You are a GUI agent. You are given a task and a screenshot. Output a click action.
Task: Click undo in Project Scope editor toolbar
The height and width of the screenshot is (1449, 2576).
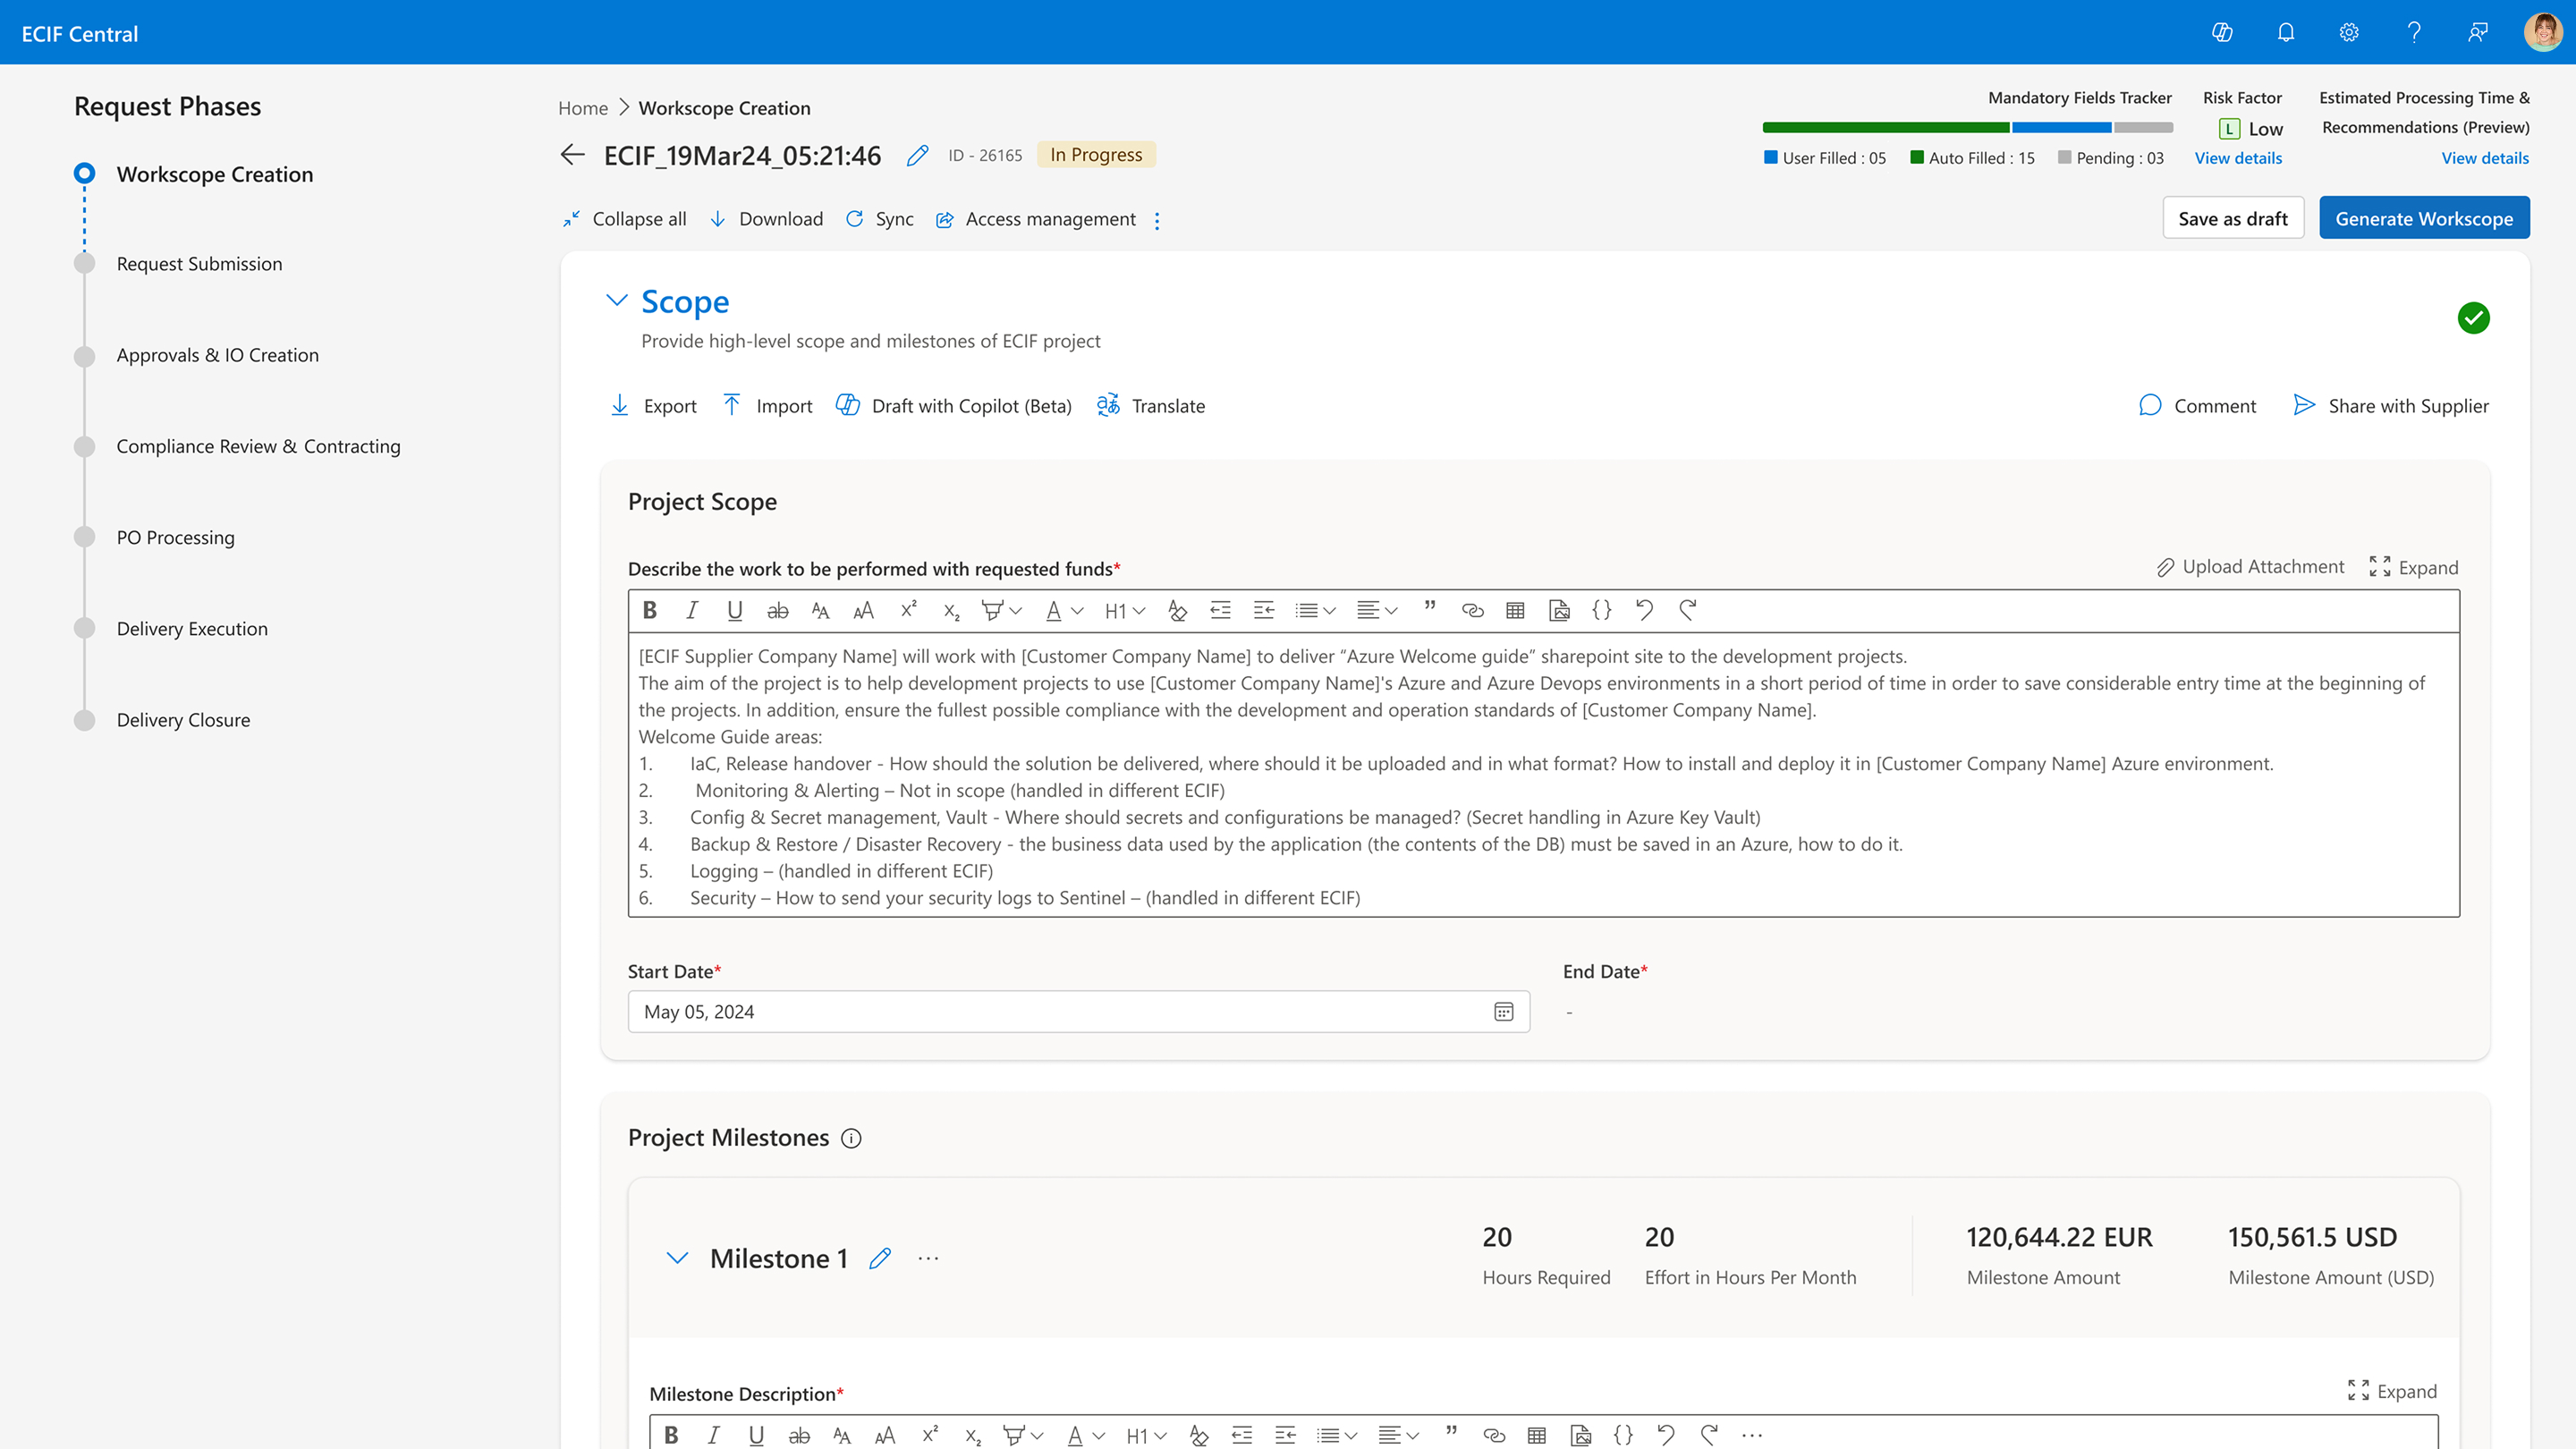pos(1645,610)
